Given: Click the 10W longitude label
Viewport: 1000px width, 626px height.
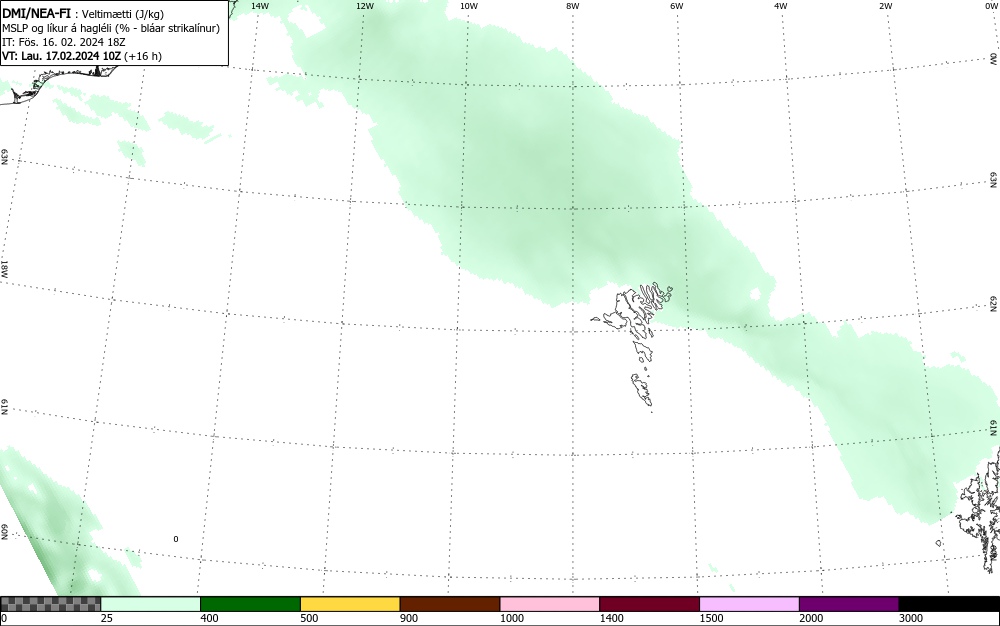Looking at the screenshot, I should coord(469,6).
